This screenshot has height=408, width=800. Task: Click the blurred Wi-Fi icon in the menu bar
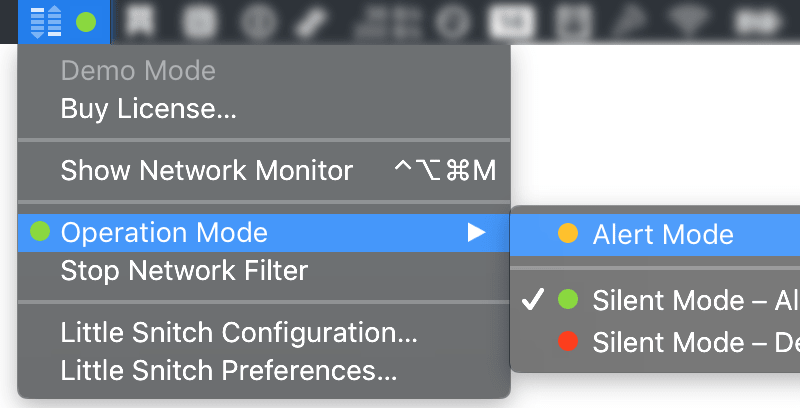click(x=687, y=21)
